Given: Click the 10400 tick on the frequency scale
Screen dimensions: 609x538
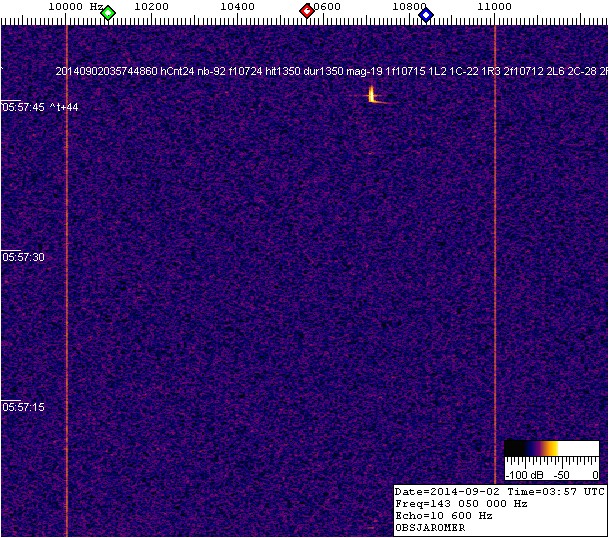Looking at the screenshot, I should coord(237,7).
